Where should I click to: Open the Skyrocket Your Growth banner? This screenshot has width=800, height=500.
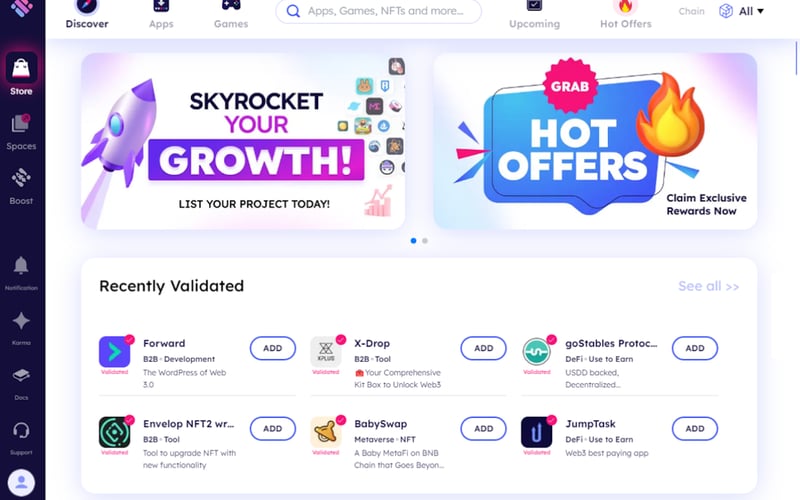coord(243,141)
